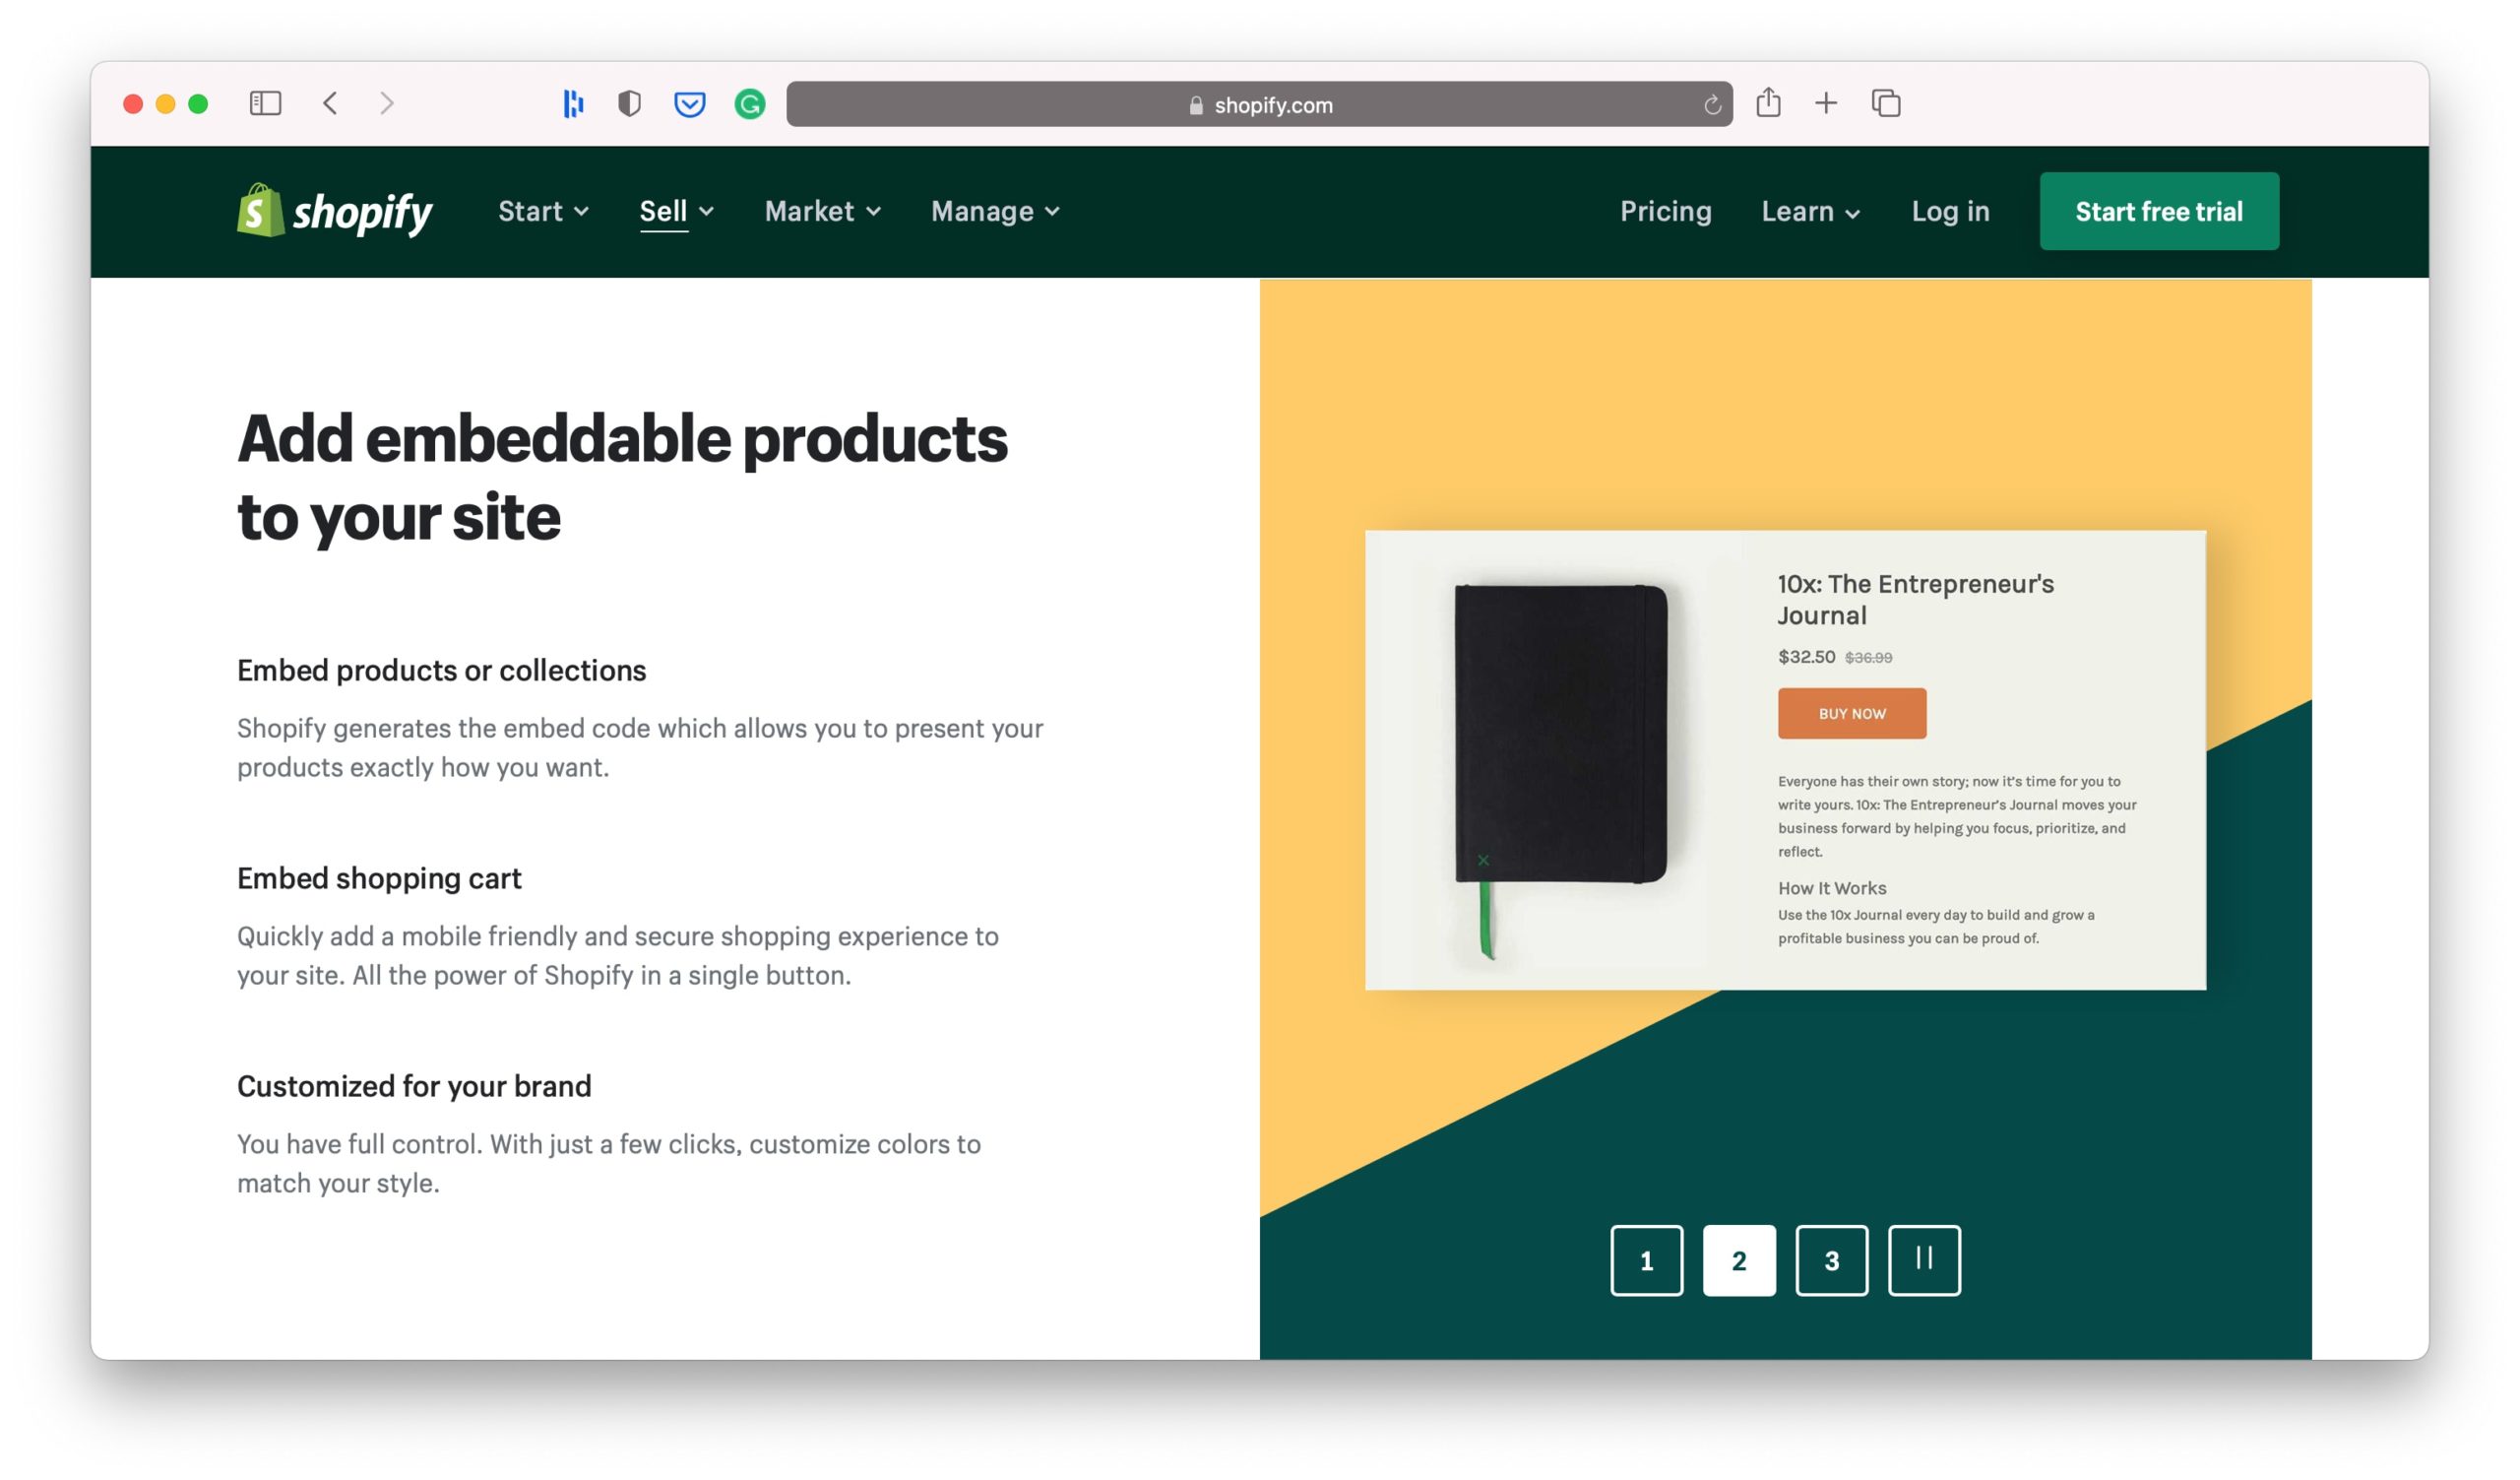Click the Embed shopping cart heading
The height and width of the screenshot is (1480, 2520).
[x=379, y=878]
